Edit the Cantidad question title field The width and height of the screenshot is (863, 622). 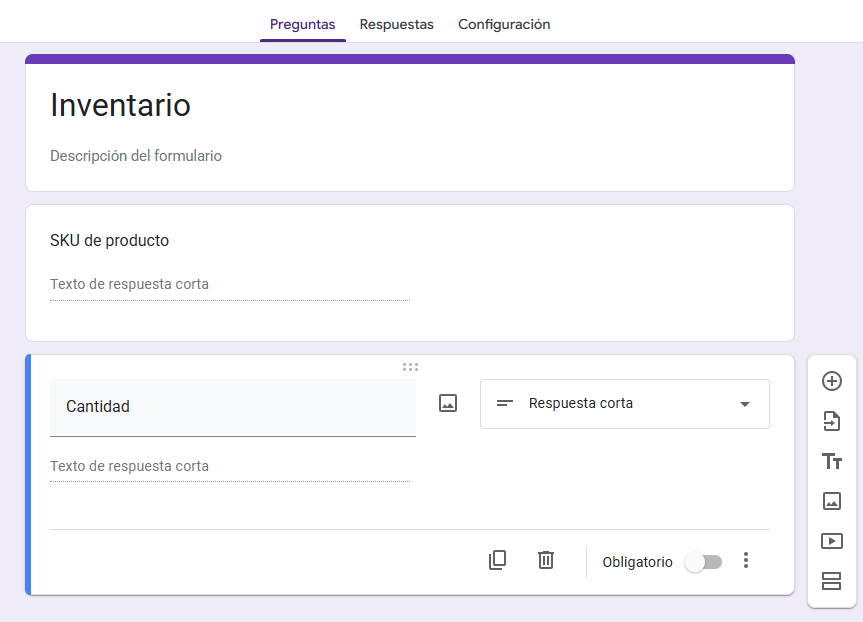(232, 407)
